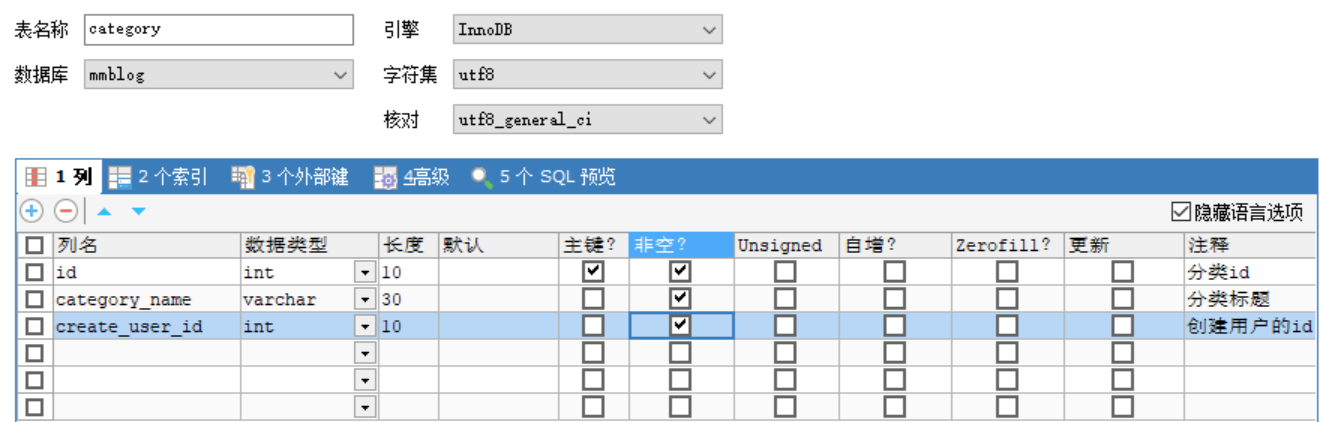Check the row selector for category_name
The width and height of the screenshot is (1320, 422).
click(x=35, y=299)
